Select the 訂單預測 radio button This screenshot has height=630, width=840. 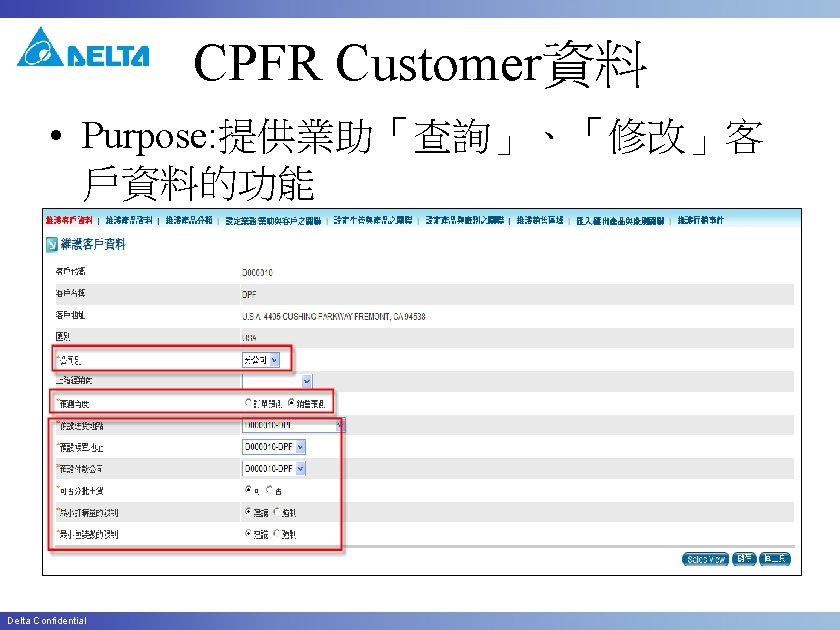(248, 402)
